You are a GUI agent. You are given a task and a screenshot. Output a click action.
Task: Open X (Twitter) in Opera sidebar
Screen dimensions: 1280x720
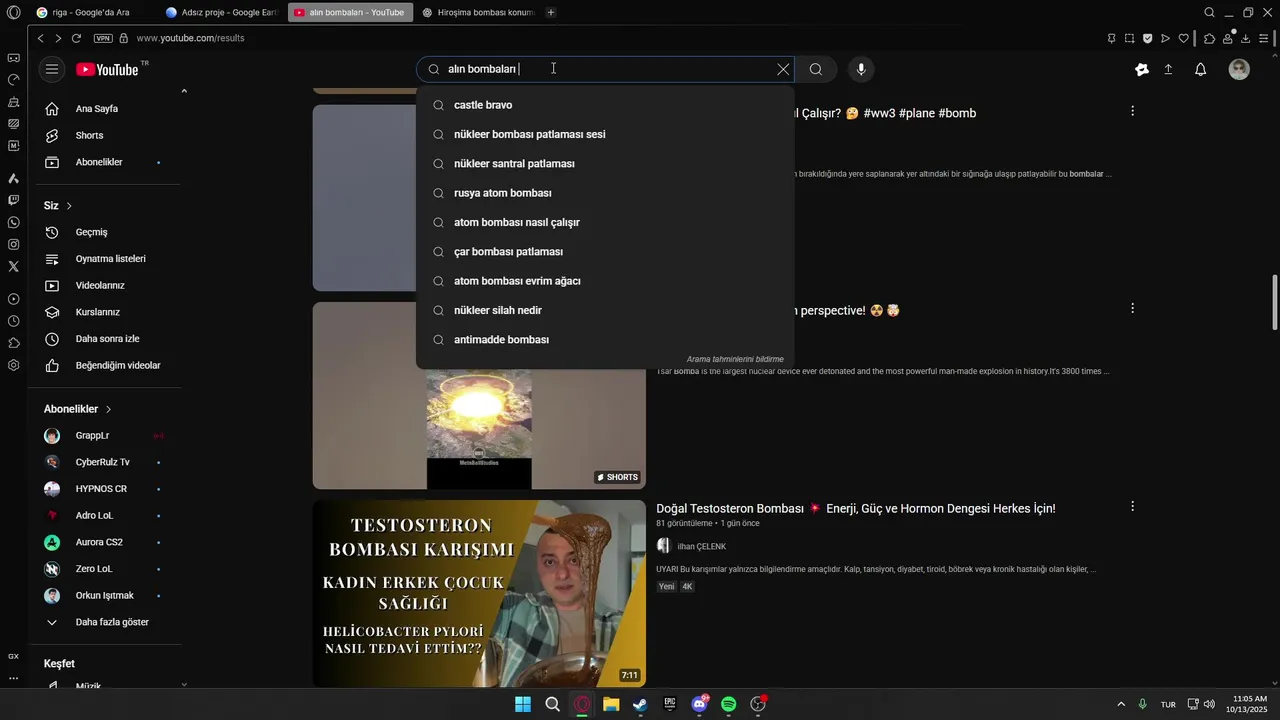pyautogui.click(x=13, y=266)
